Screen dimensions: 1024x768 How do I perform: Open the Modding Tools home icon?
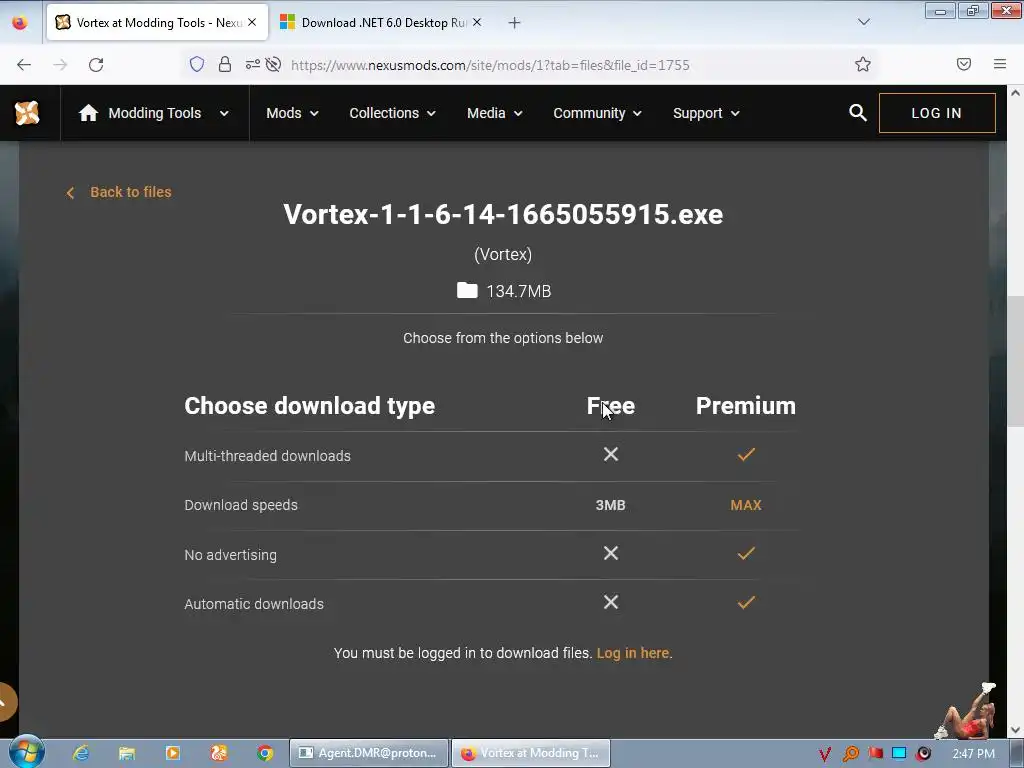pos(88,113)
